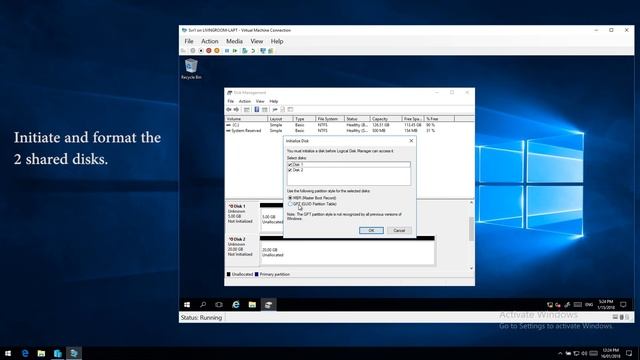
Task: Click the grey Start VM toolbar icon
Action: click(x=193, y=51)
